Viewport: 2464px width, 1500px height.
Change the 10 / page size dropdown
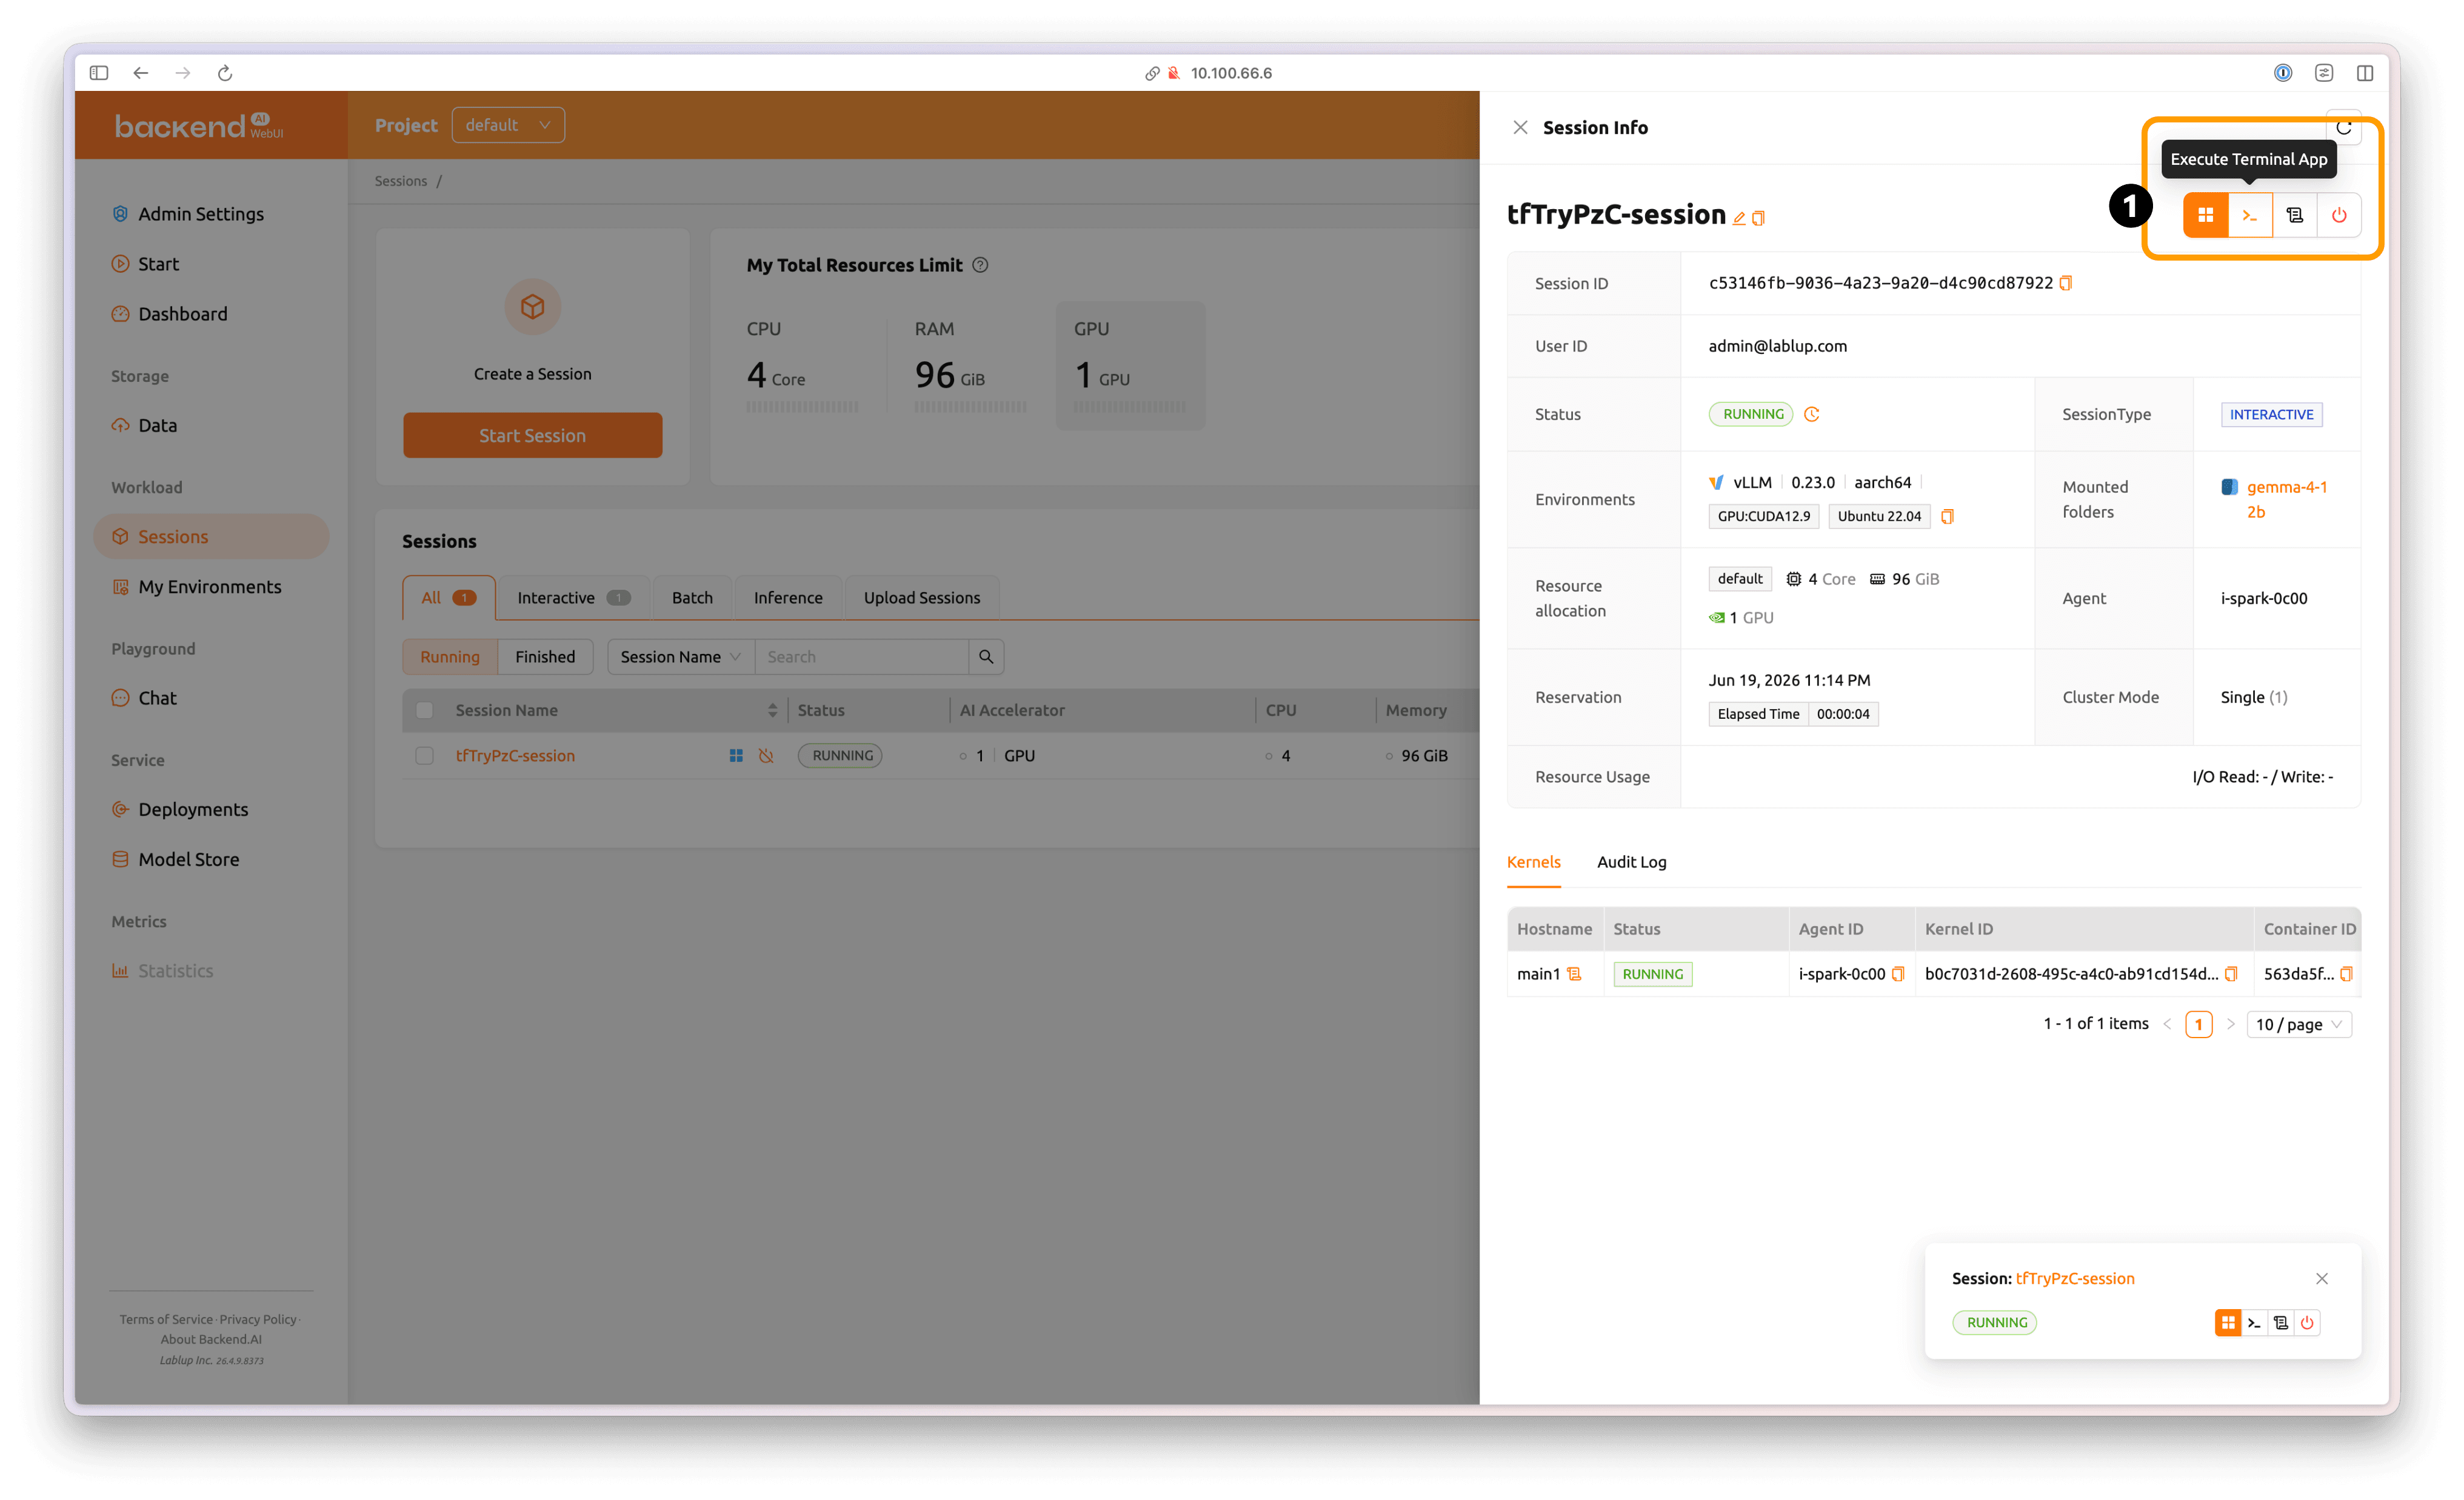click(x=2298, y=1024)
